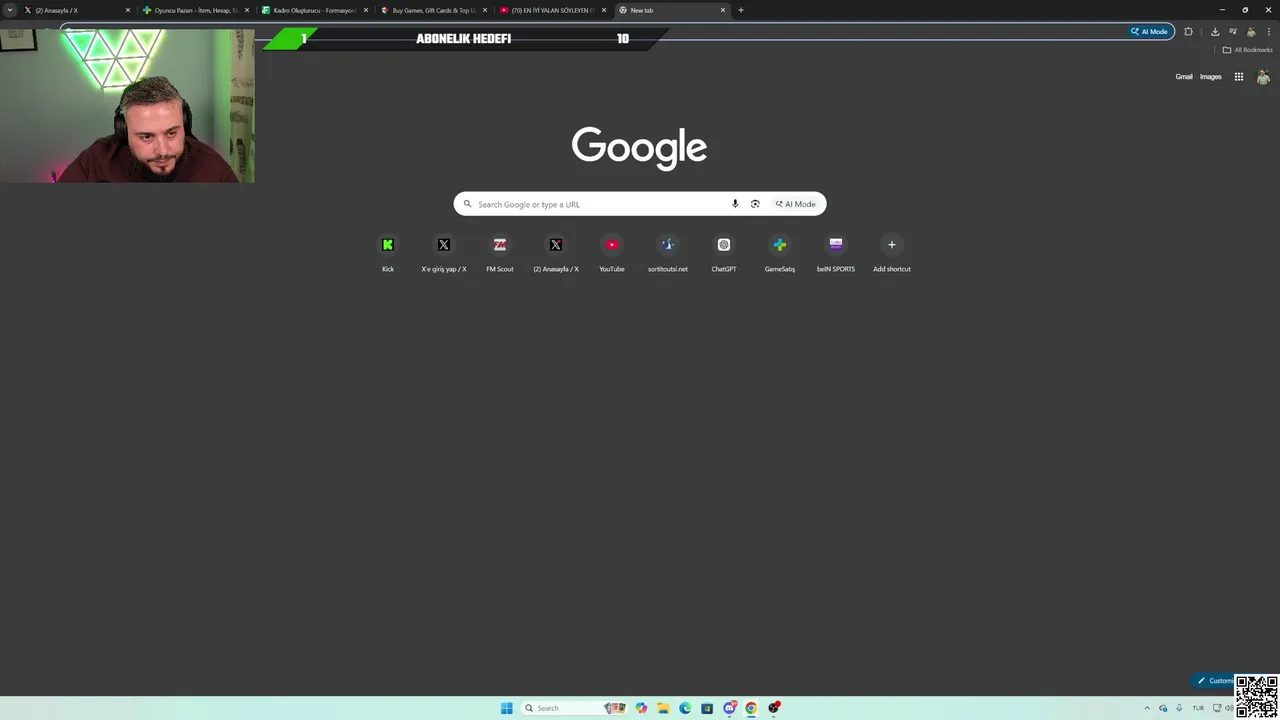
Task: Open the GameSatış shortcut
Action: coord(780,252)
